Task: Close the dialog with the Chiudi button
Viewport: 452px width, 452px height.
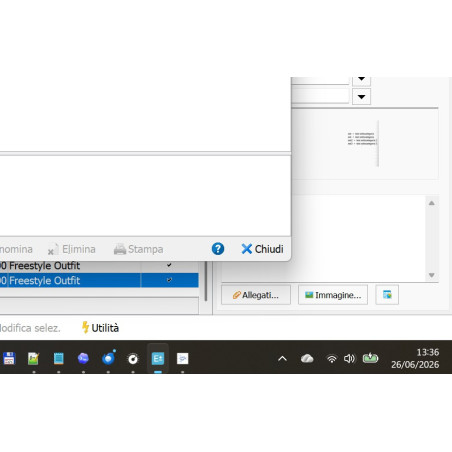Action: [262, 249]
